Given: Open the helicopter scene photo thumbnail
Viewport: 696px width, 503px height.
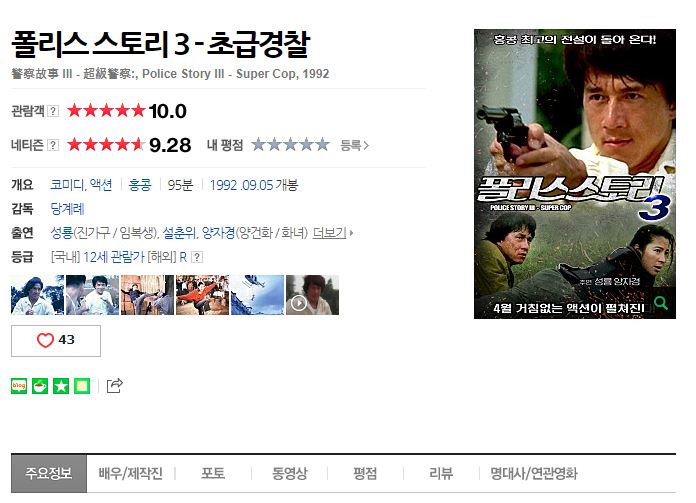Looking at the screenshot, I should tap(257, 295).
